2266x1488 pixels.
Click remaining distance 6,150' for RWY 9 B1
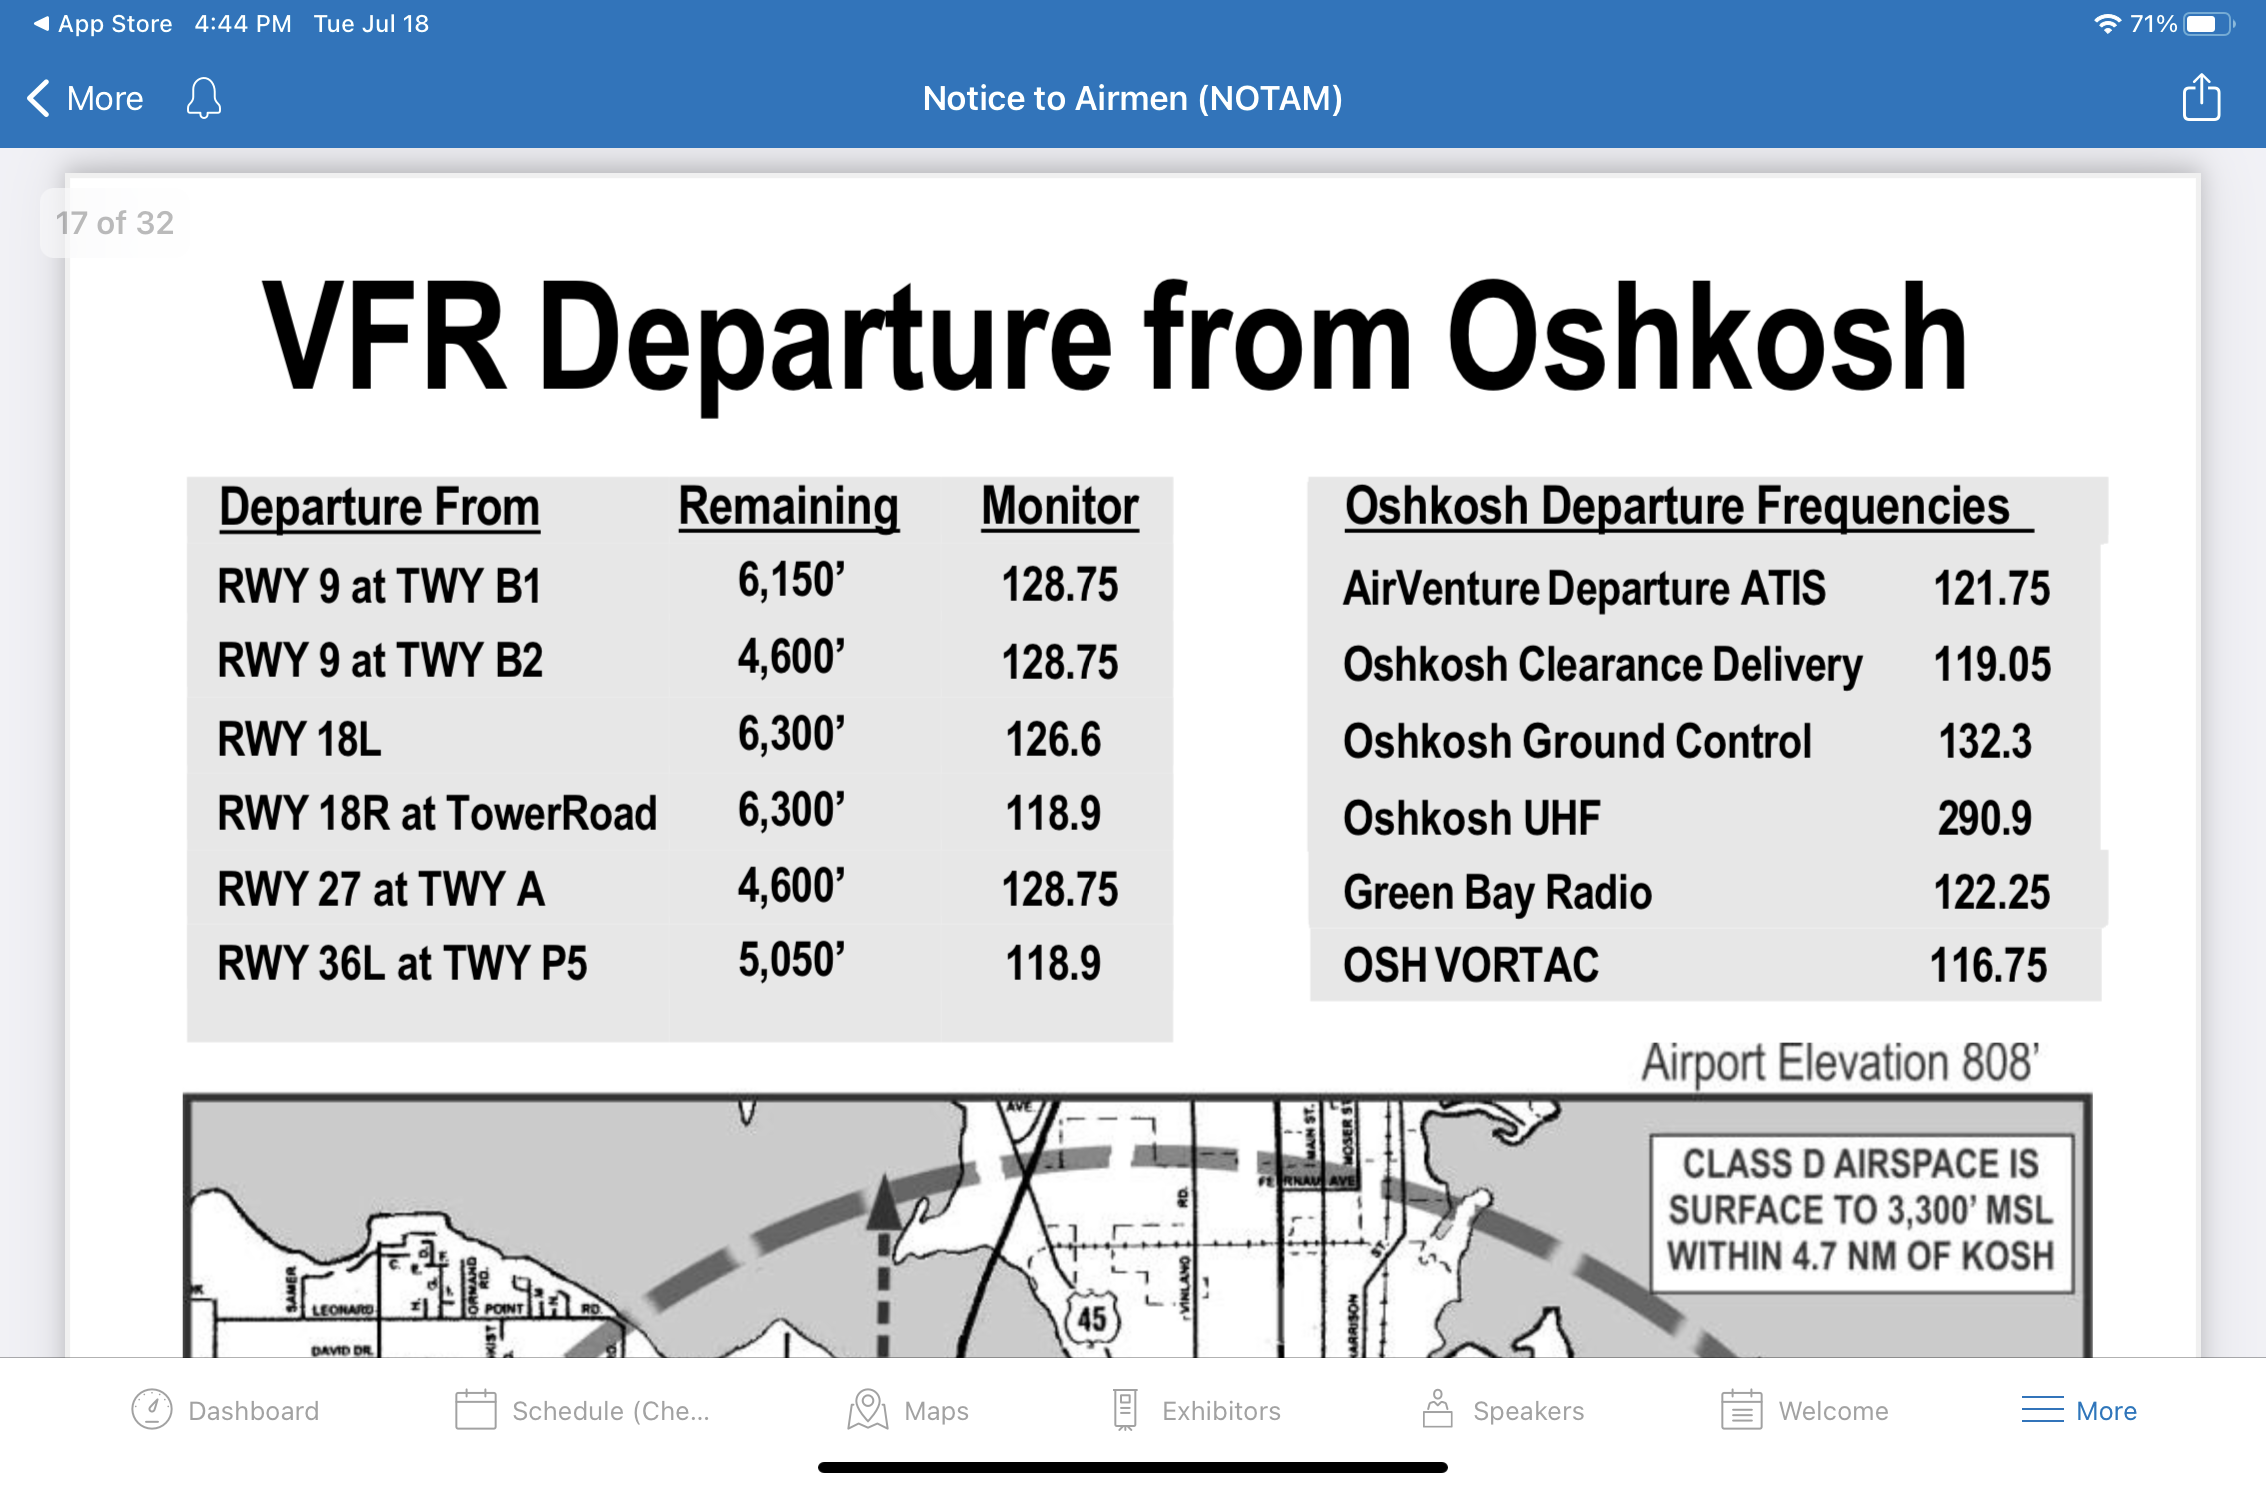click(791, 581)
